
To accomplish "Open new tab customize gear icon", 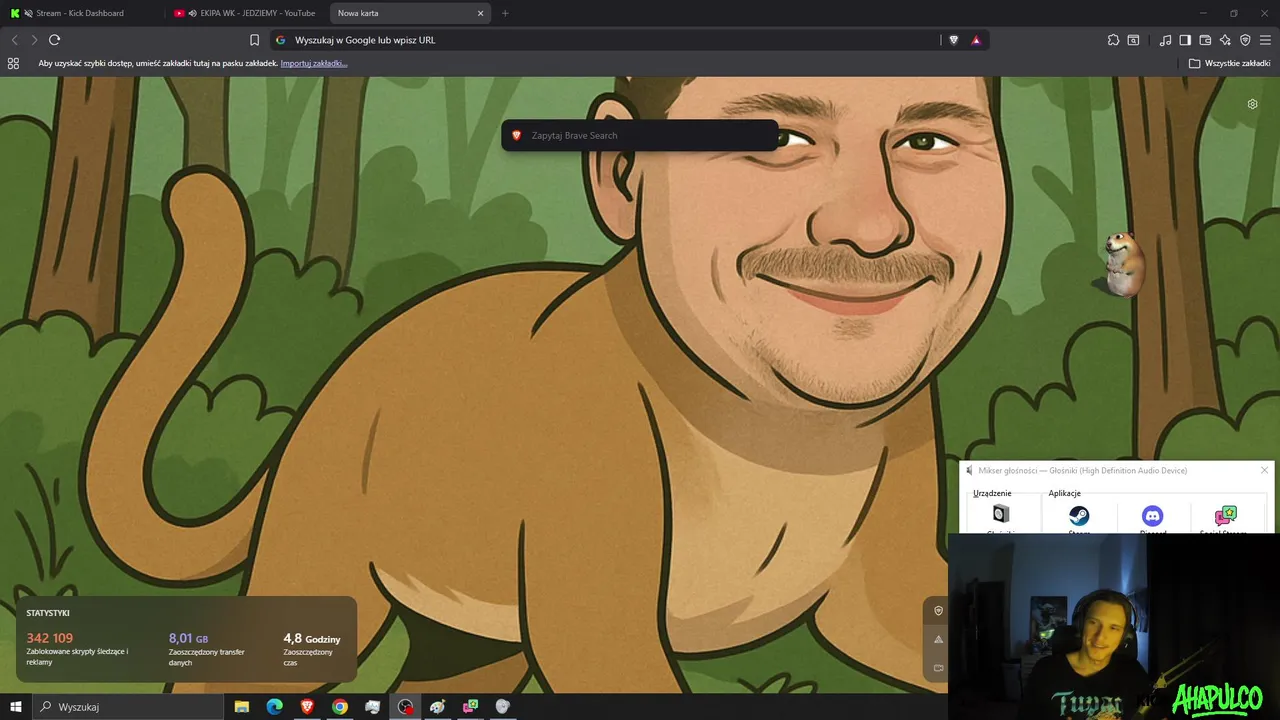I will [x=1252, y=104].
